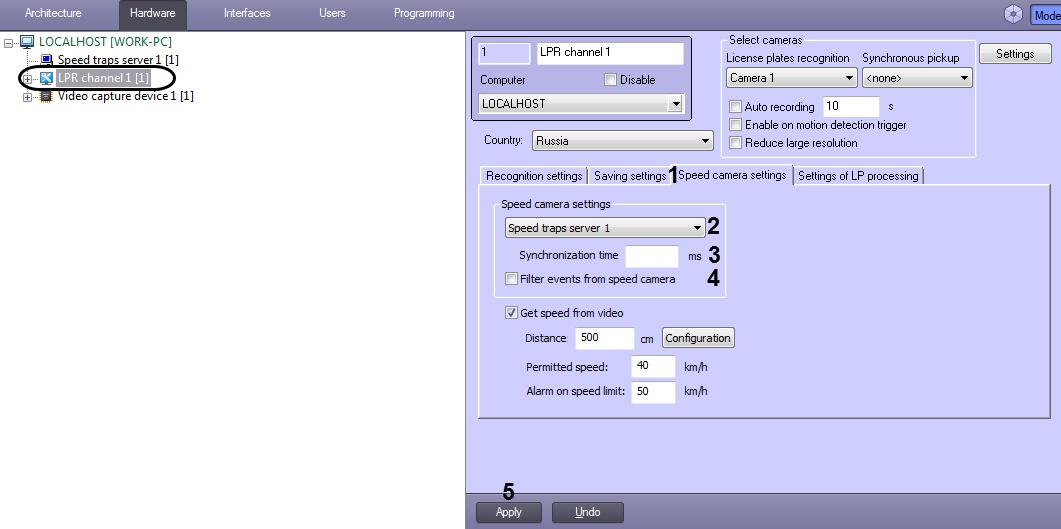The image size is (1061, 529).
Task: Click the Mode button at top right
Action: pyautogui.click(x=1045, y=14)
